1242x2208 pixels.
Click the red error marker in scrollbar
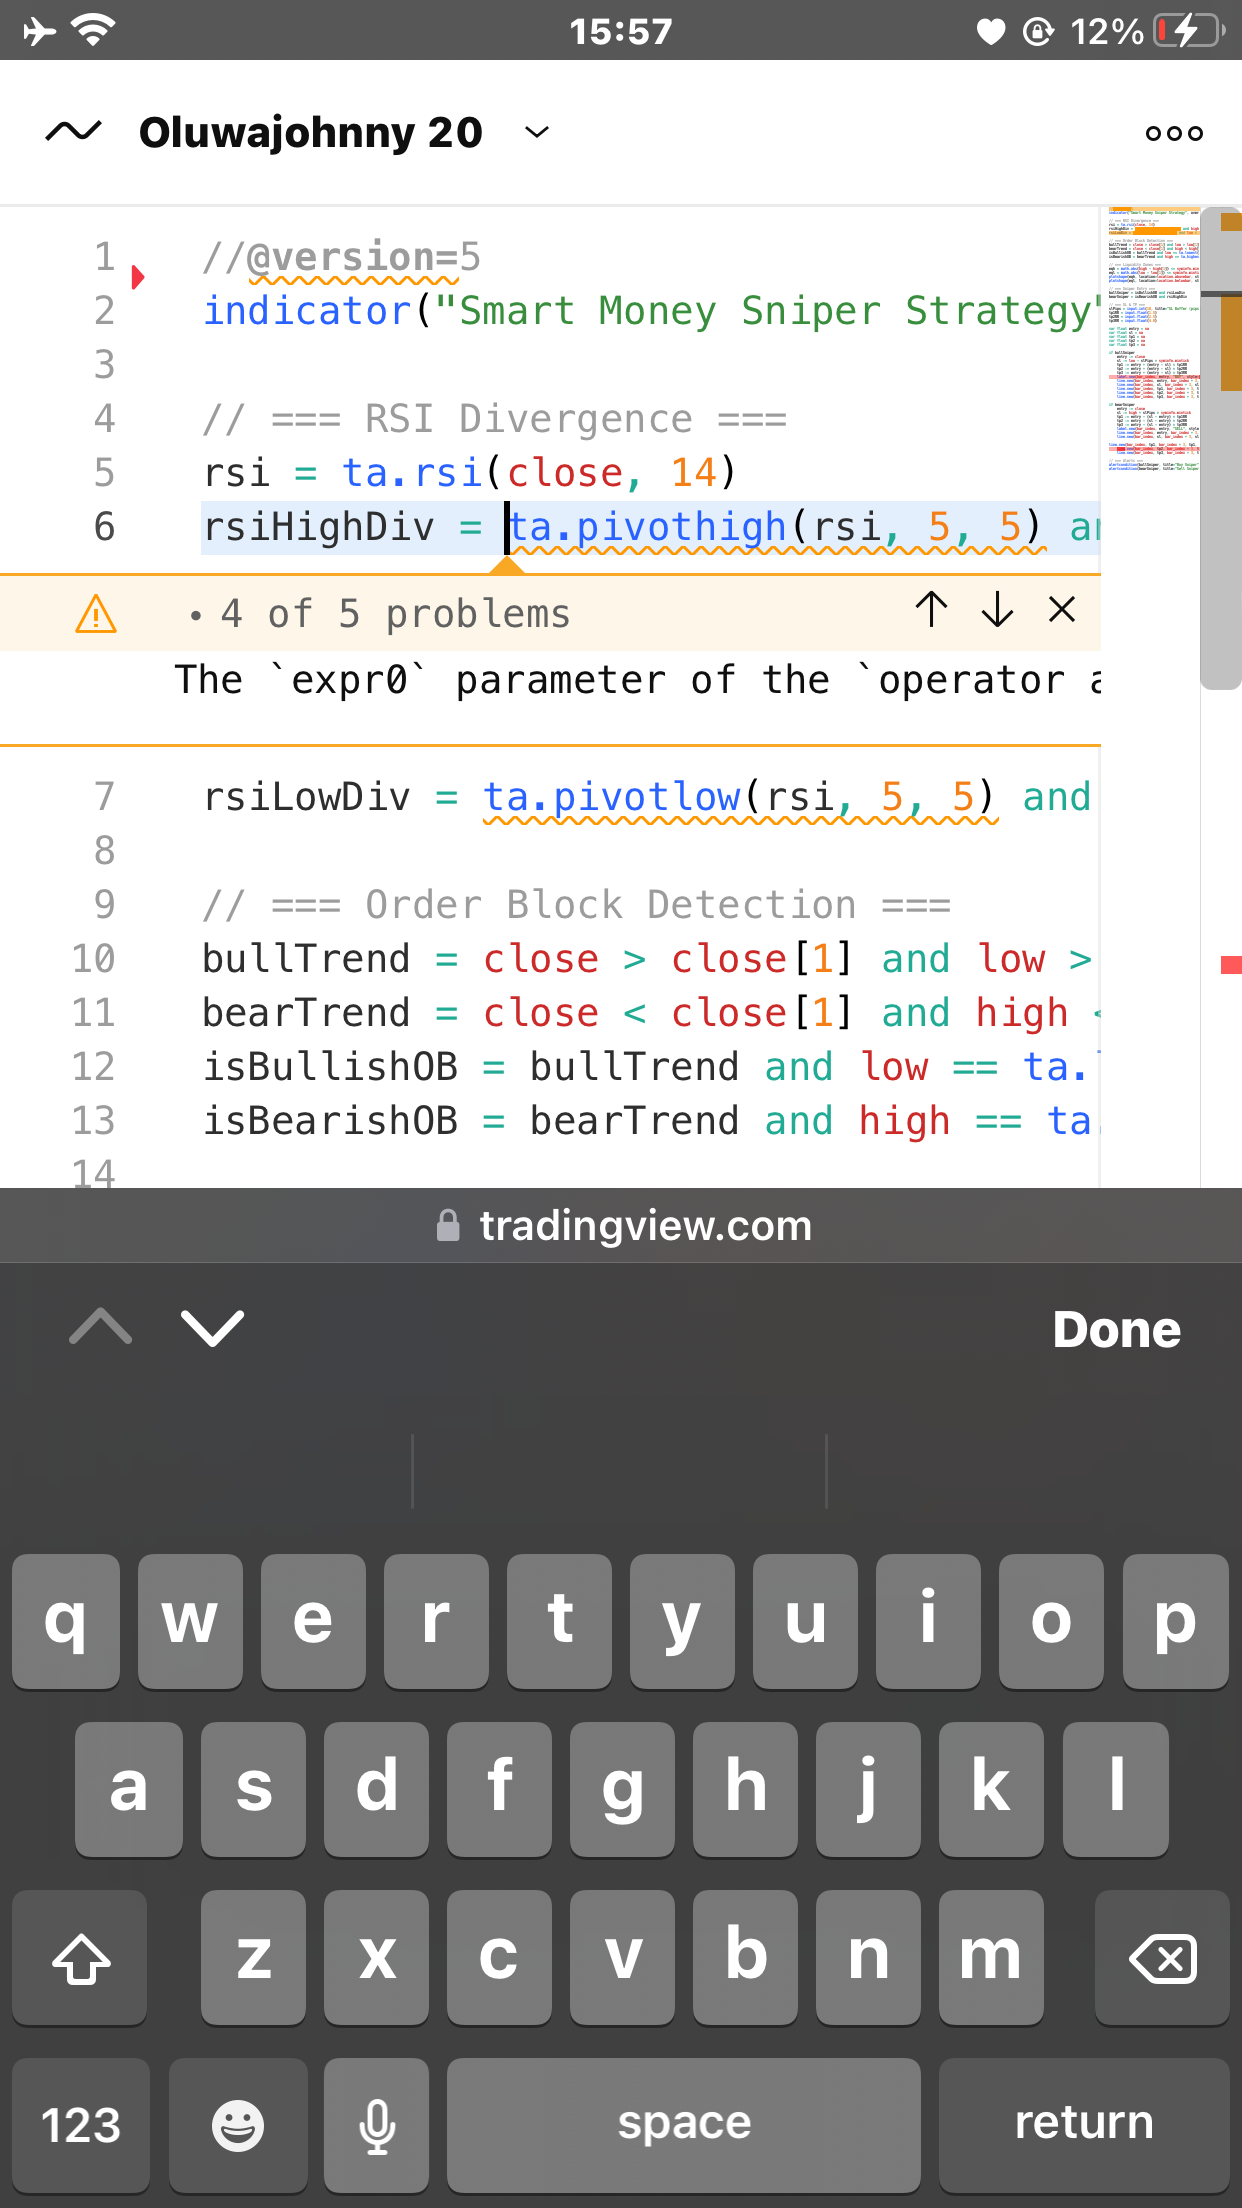1231,965
